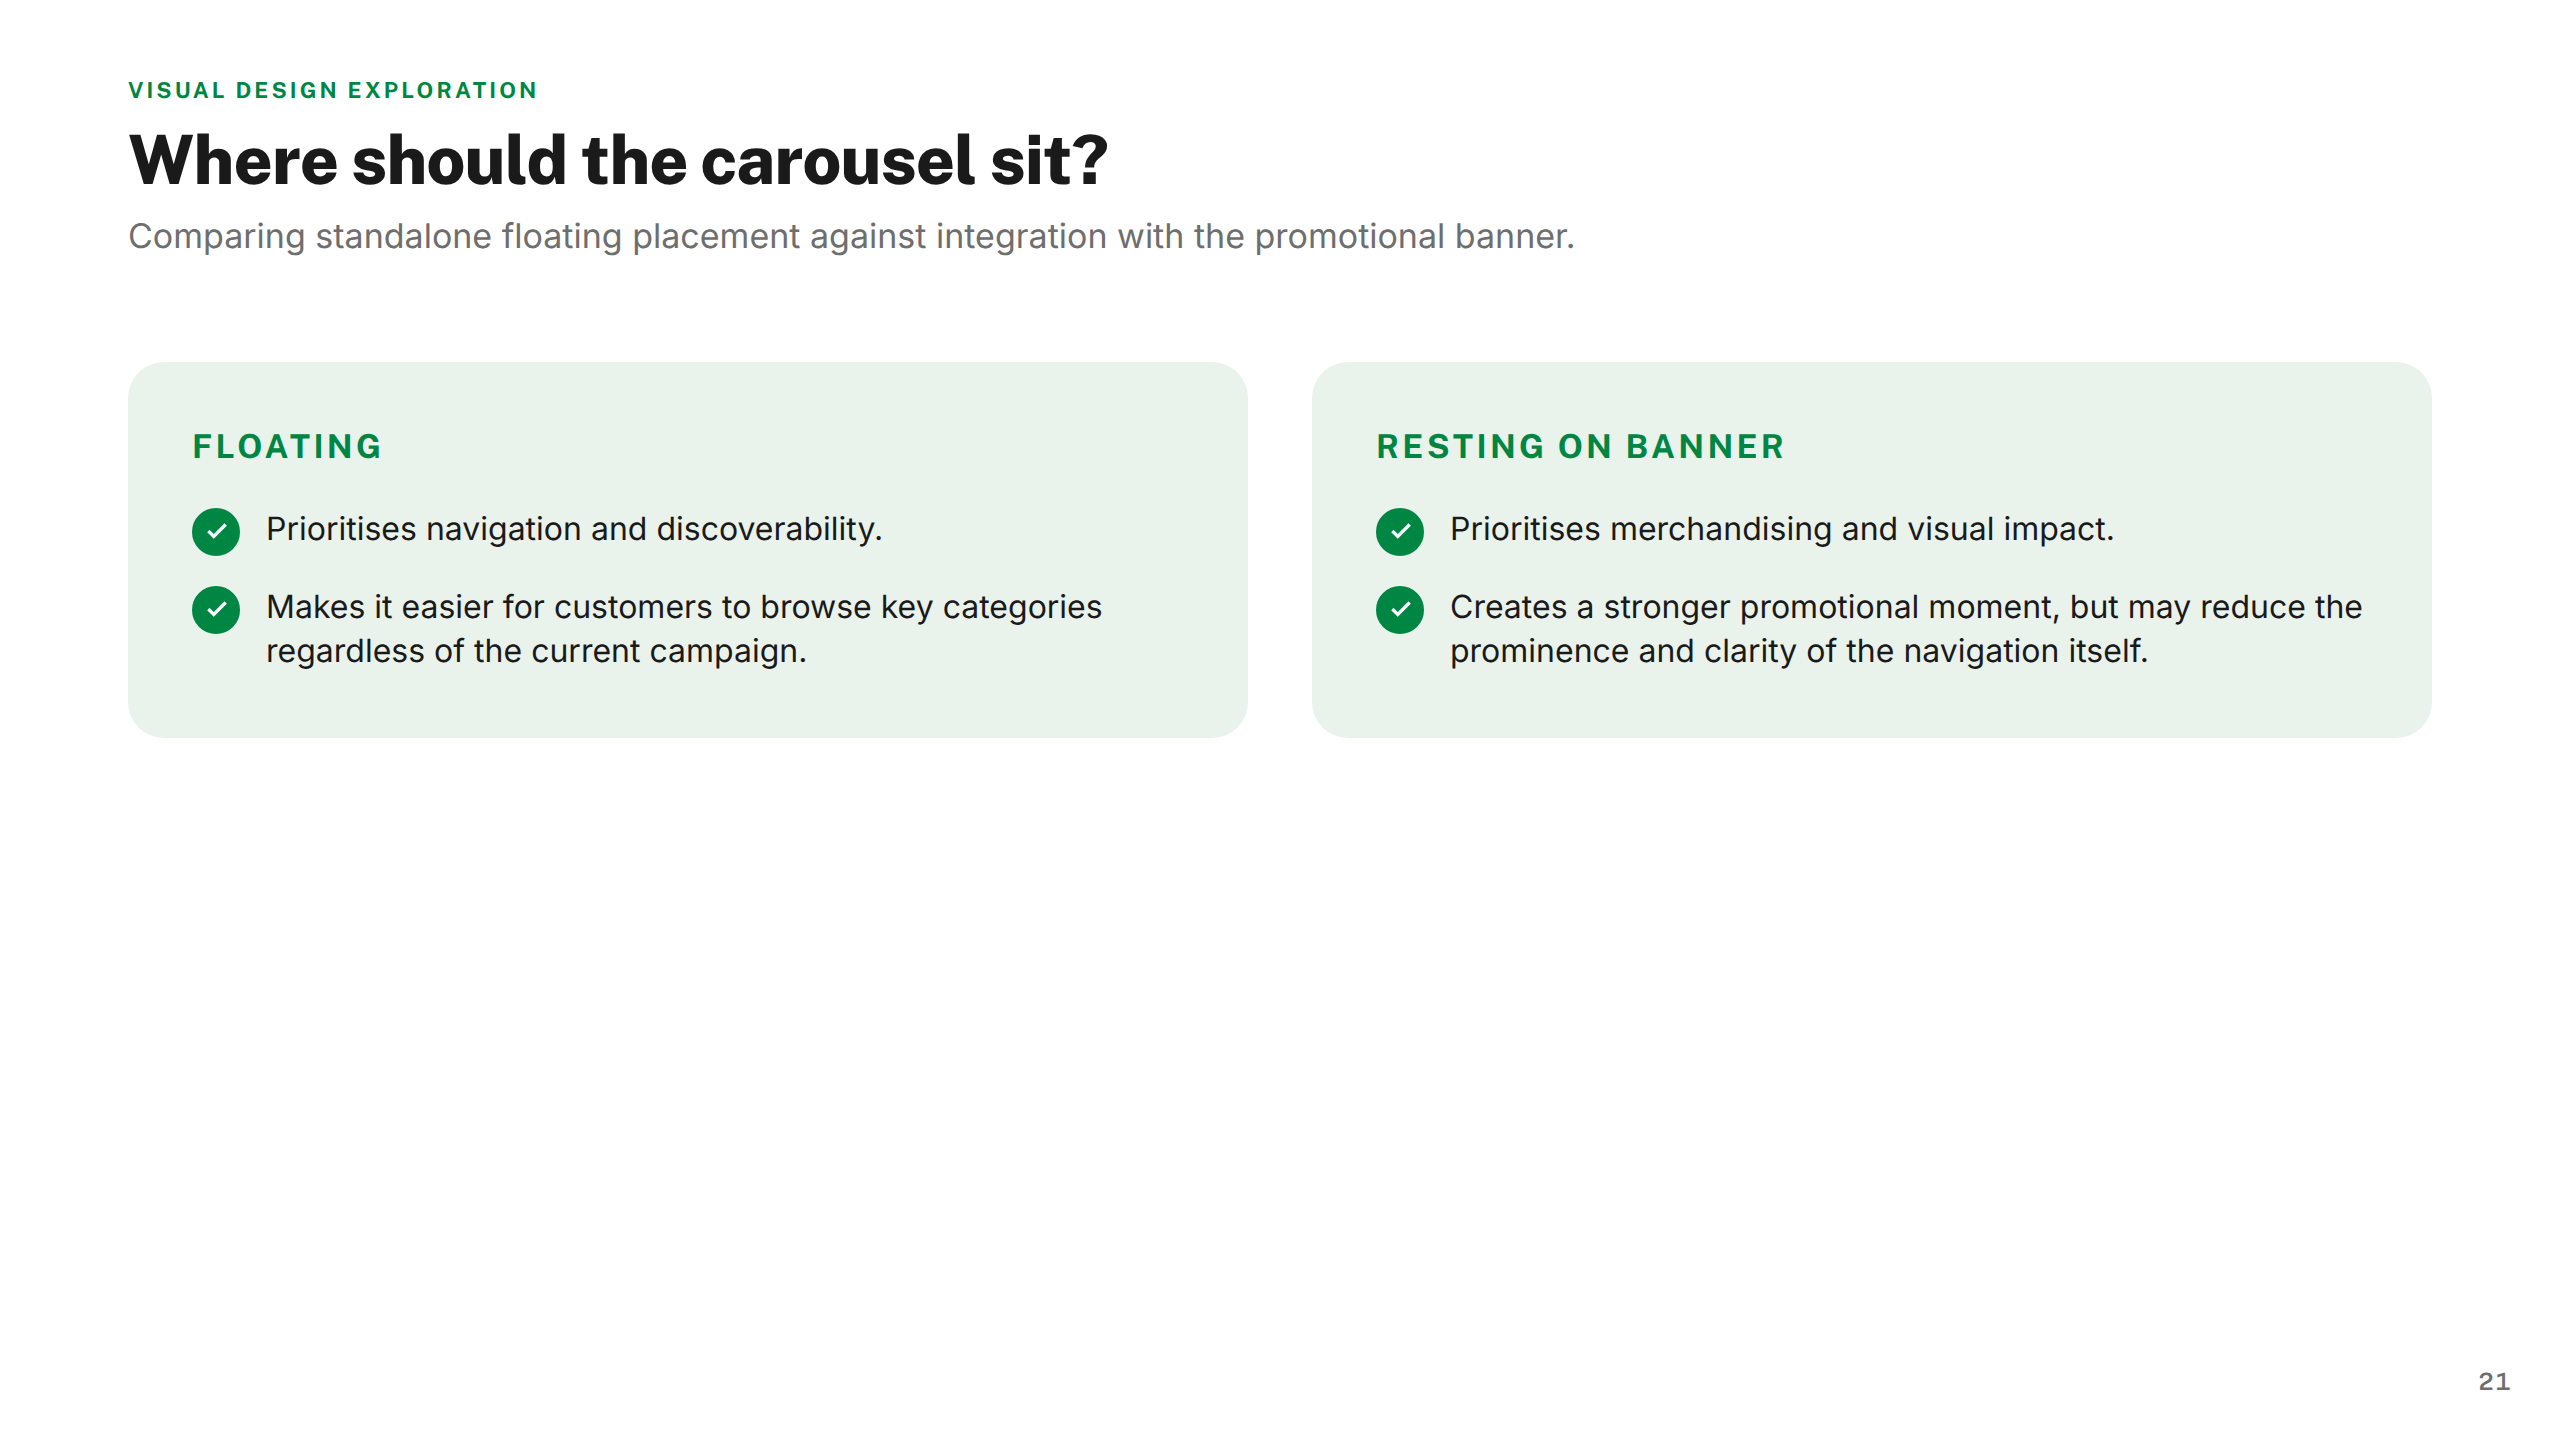Screen dimensions: 2560x1440
Task: Click the 'Prioritises merchandising and visual impact' text
Action: pos(1782,529)
